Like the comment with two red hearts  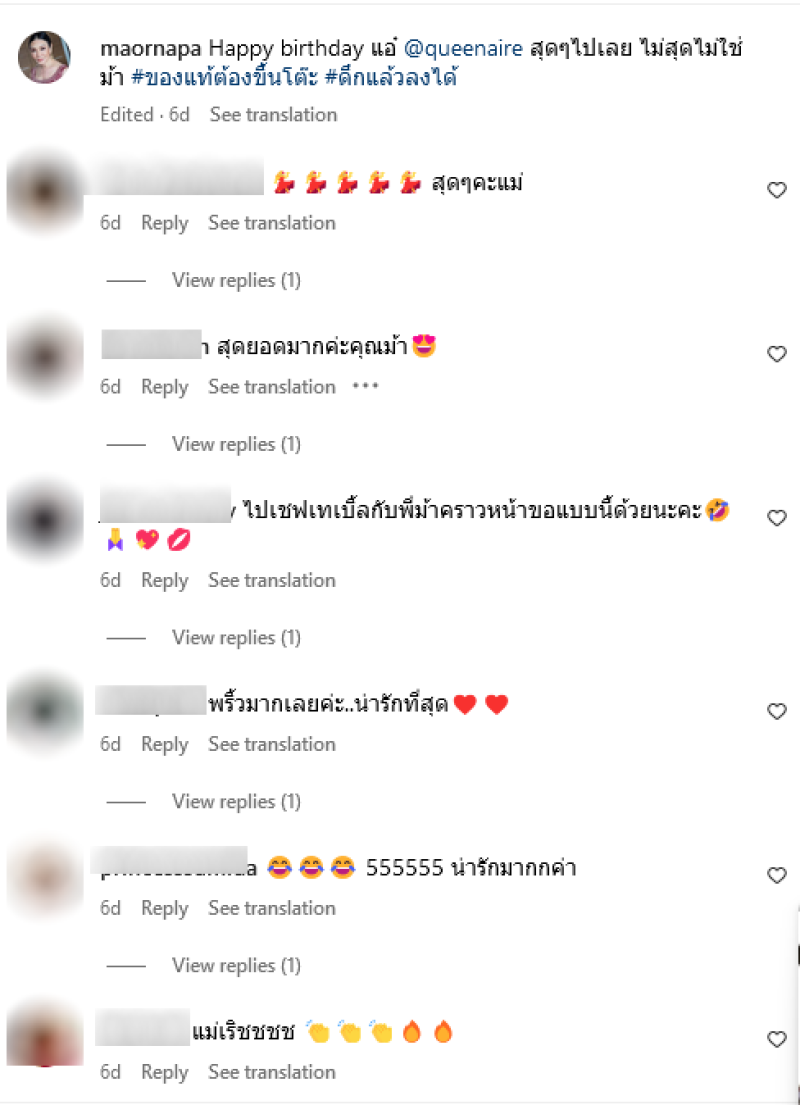click(x=776, y=712)
